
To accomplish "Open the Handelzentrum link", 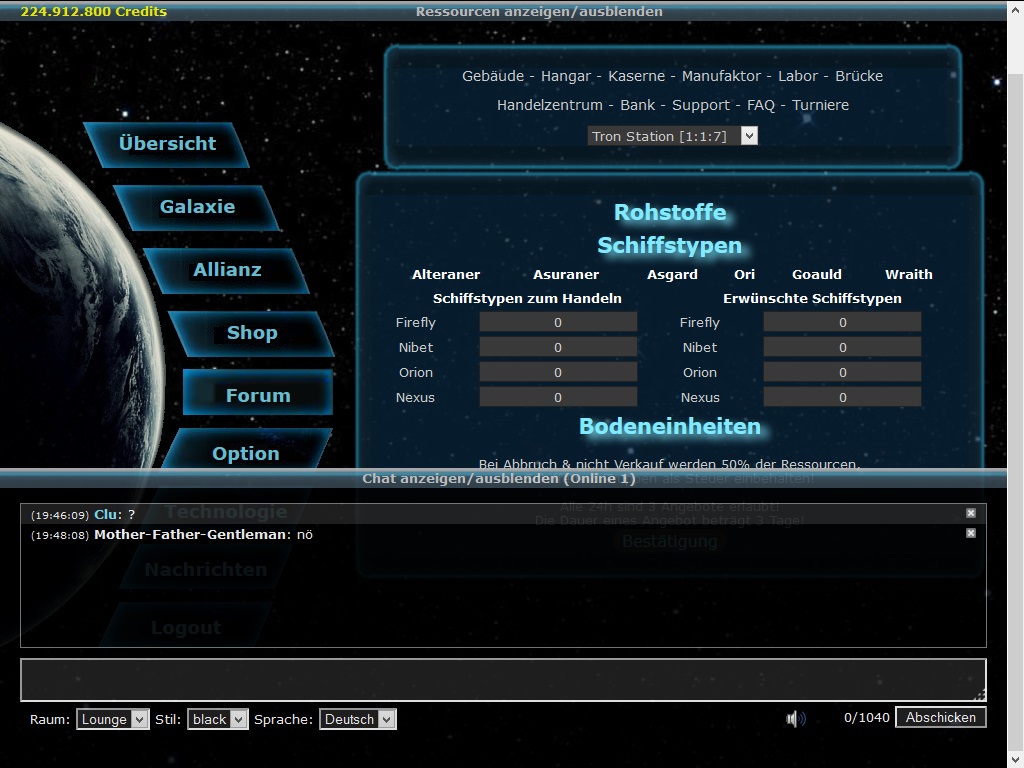I will 550,105.
